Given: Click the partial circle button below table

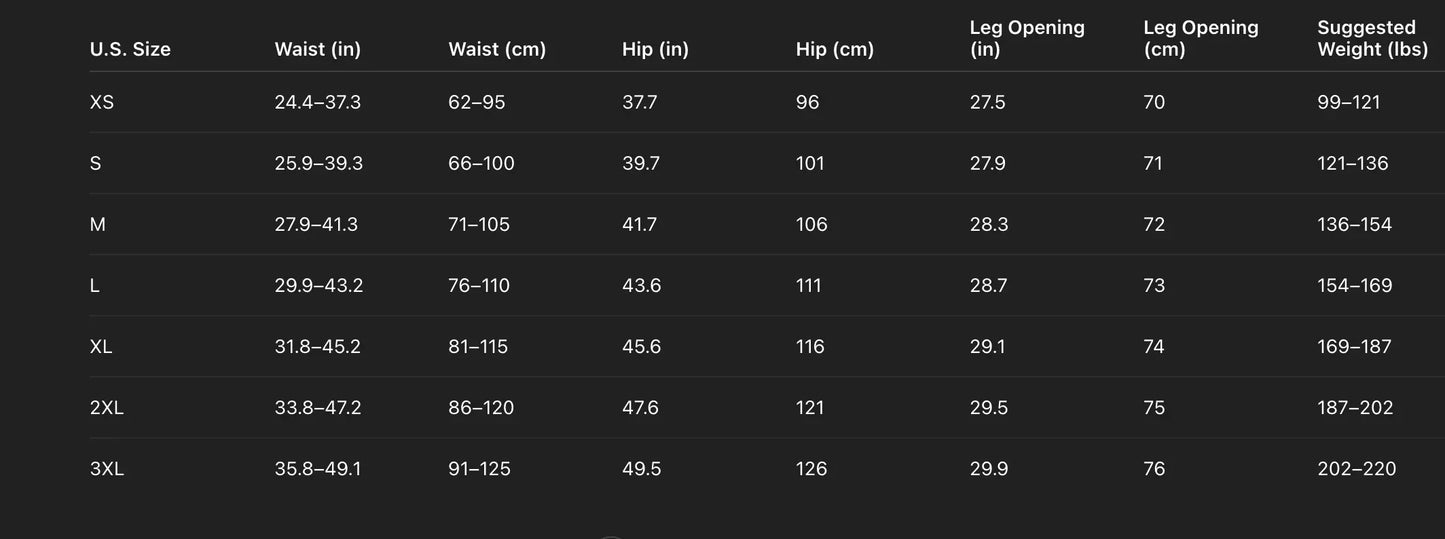Looking at the screenshot, I should click(x=611, y=536).
